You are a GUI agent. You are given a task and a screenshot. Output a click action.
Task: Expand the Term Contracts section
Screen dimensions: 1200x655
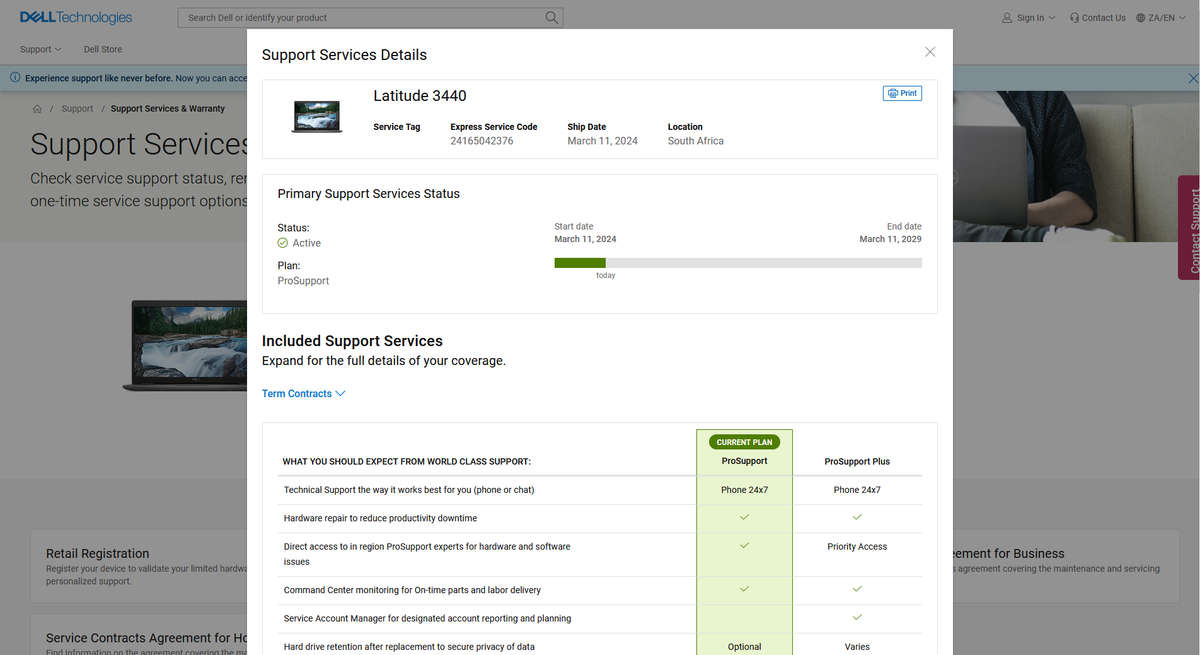point(303,394)
